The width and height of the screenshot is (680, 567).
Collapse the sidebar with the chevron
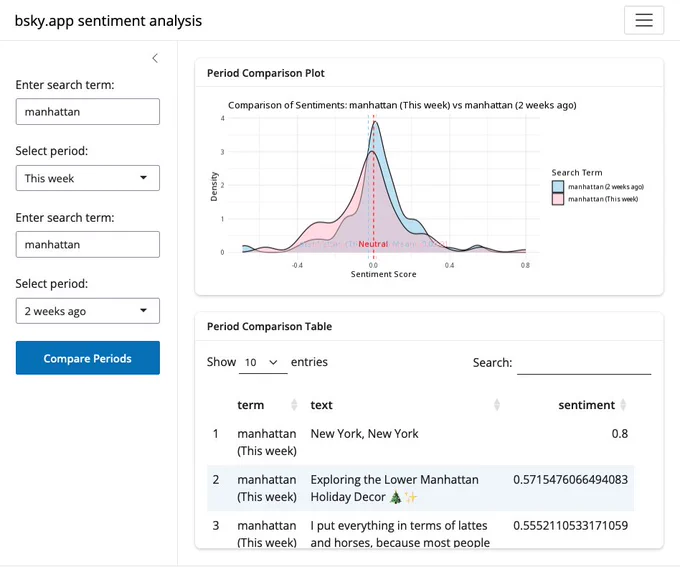(x=155, y=58)
